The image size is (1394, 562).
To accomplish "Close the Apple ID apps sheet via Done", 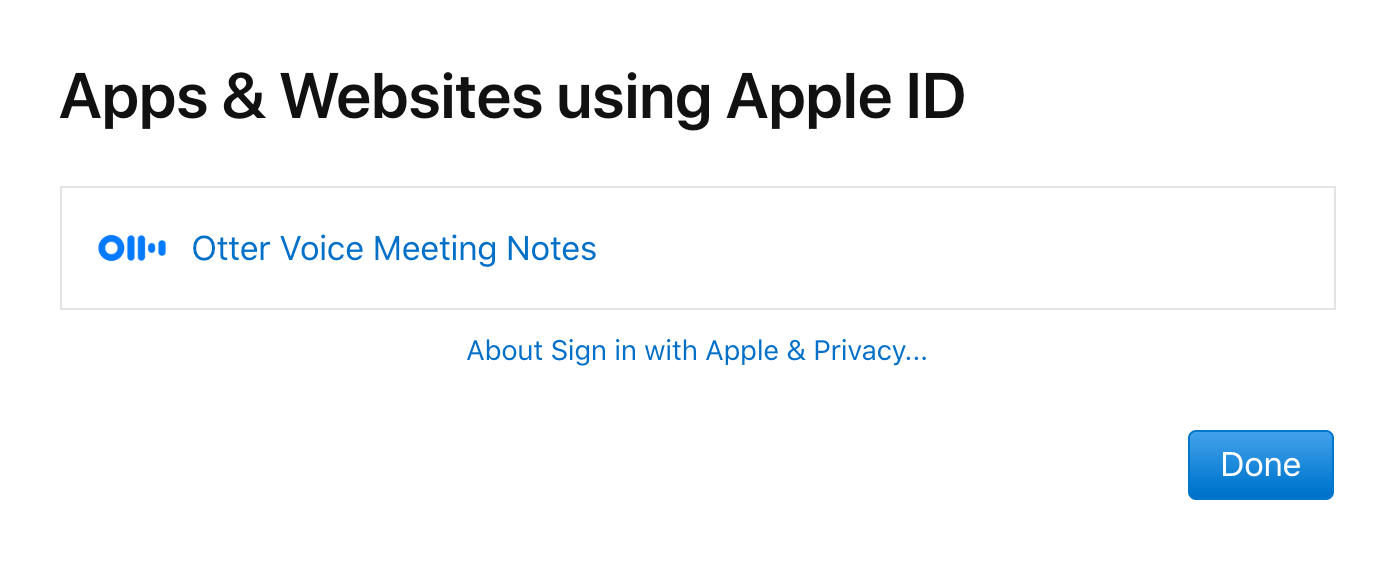I will pyautogui.click(x=1260, y=465).
